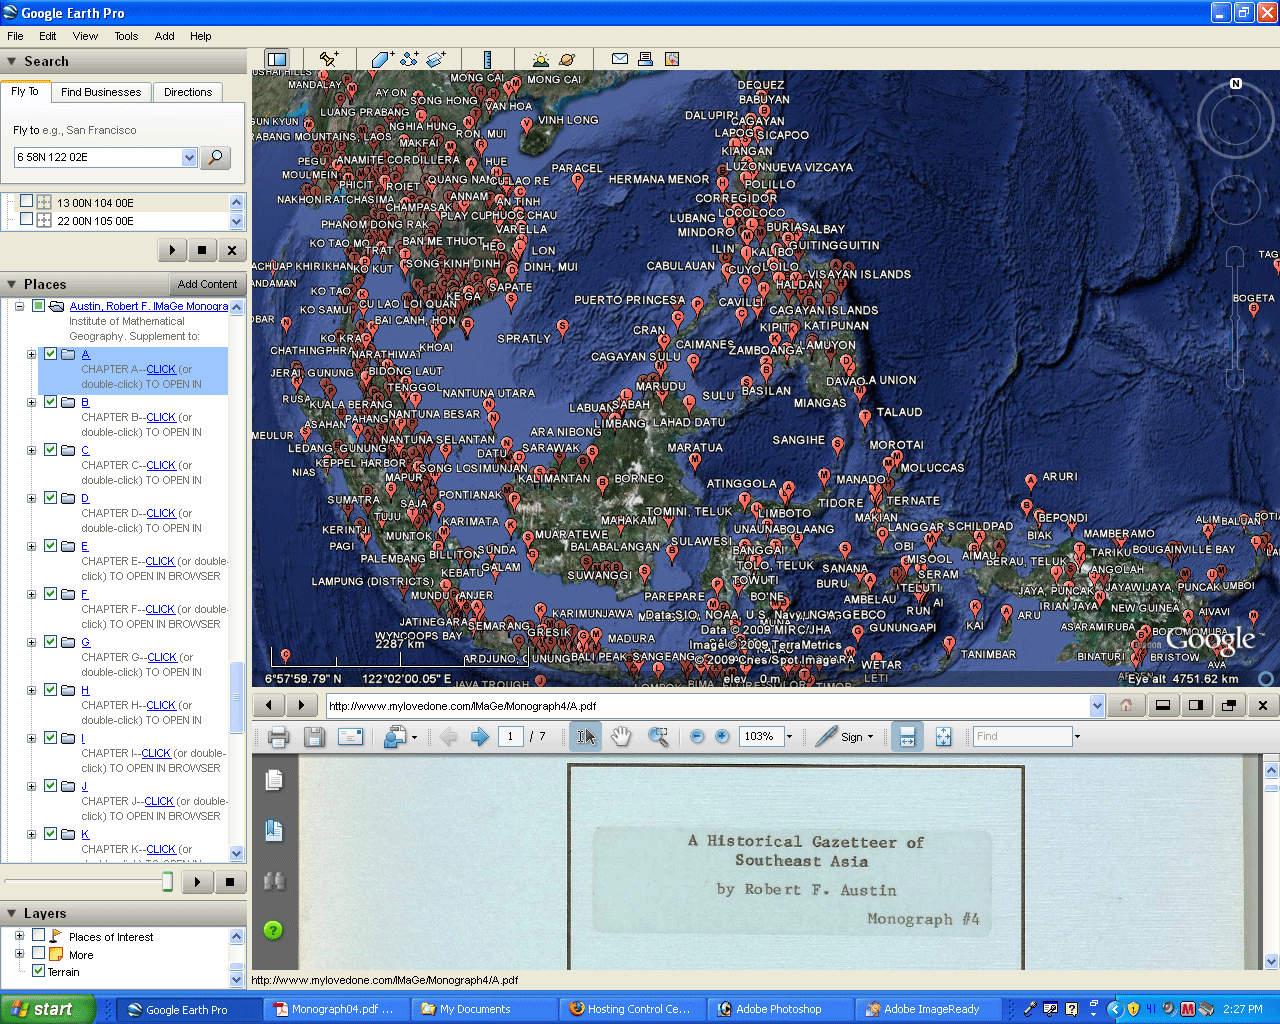Viewport: 1280px width, 1024px height.
Task: Expand folder K in Places tree
Action: click(x=31, y=834)
